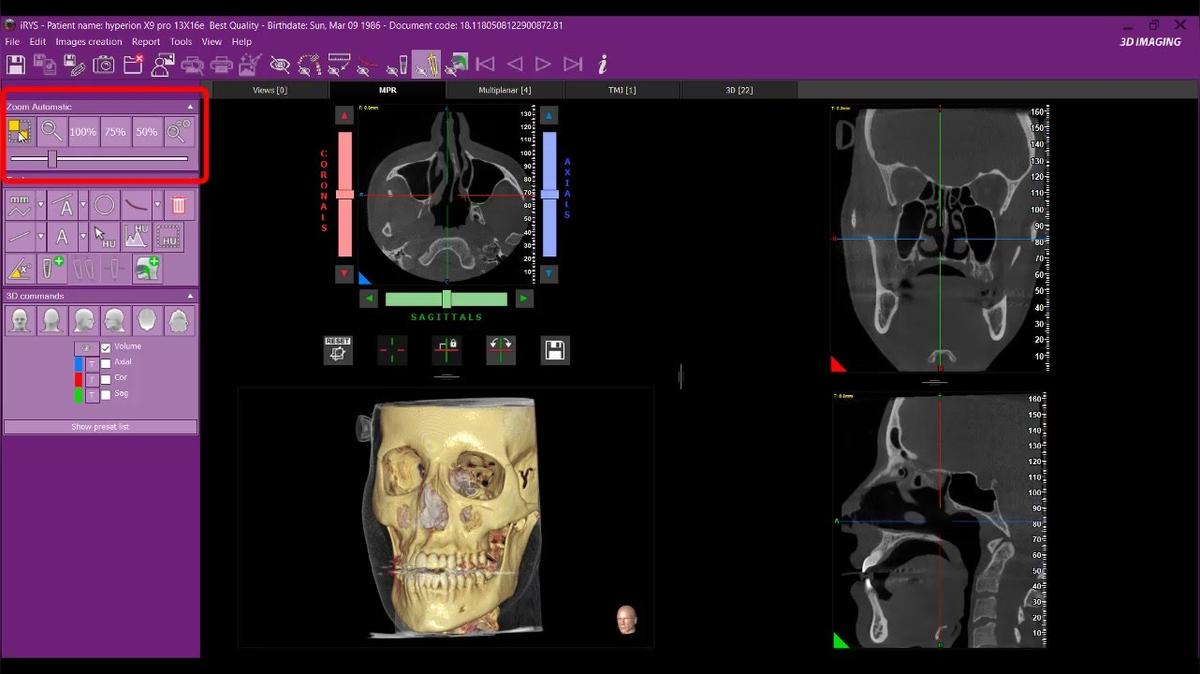Open dropdown next to angle tool

83,206
